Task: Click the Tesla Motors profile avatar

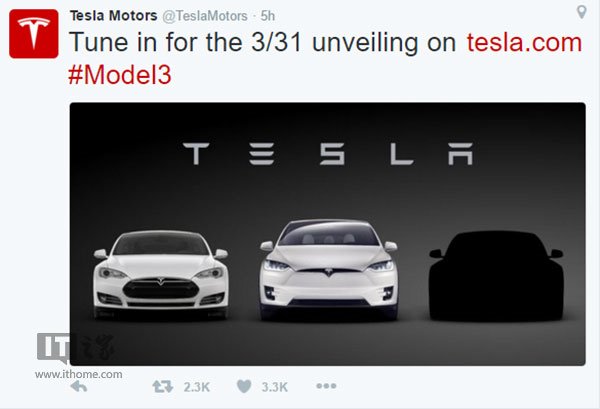Action: pyautogui.click(x=34, y=34)
